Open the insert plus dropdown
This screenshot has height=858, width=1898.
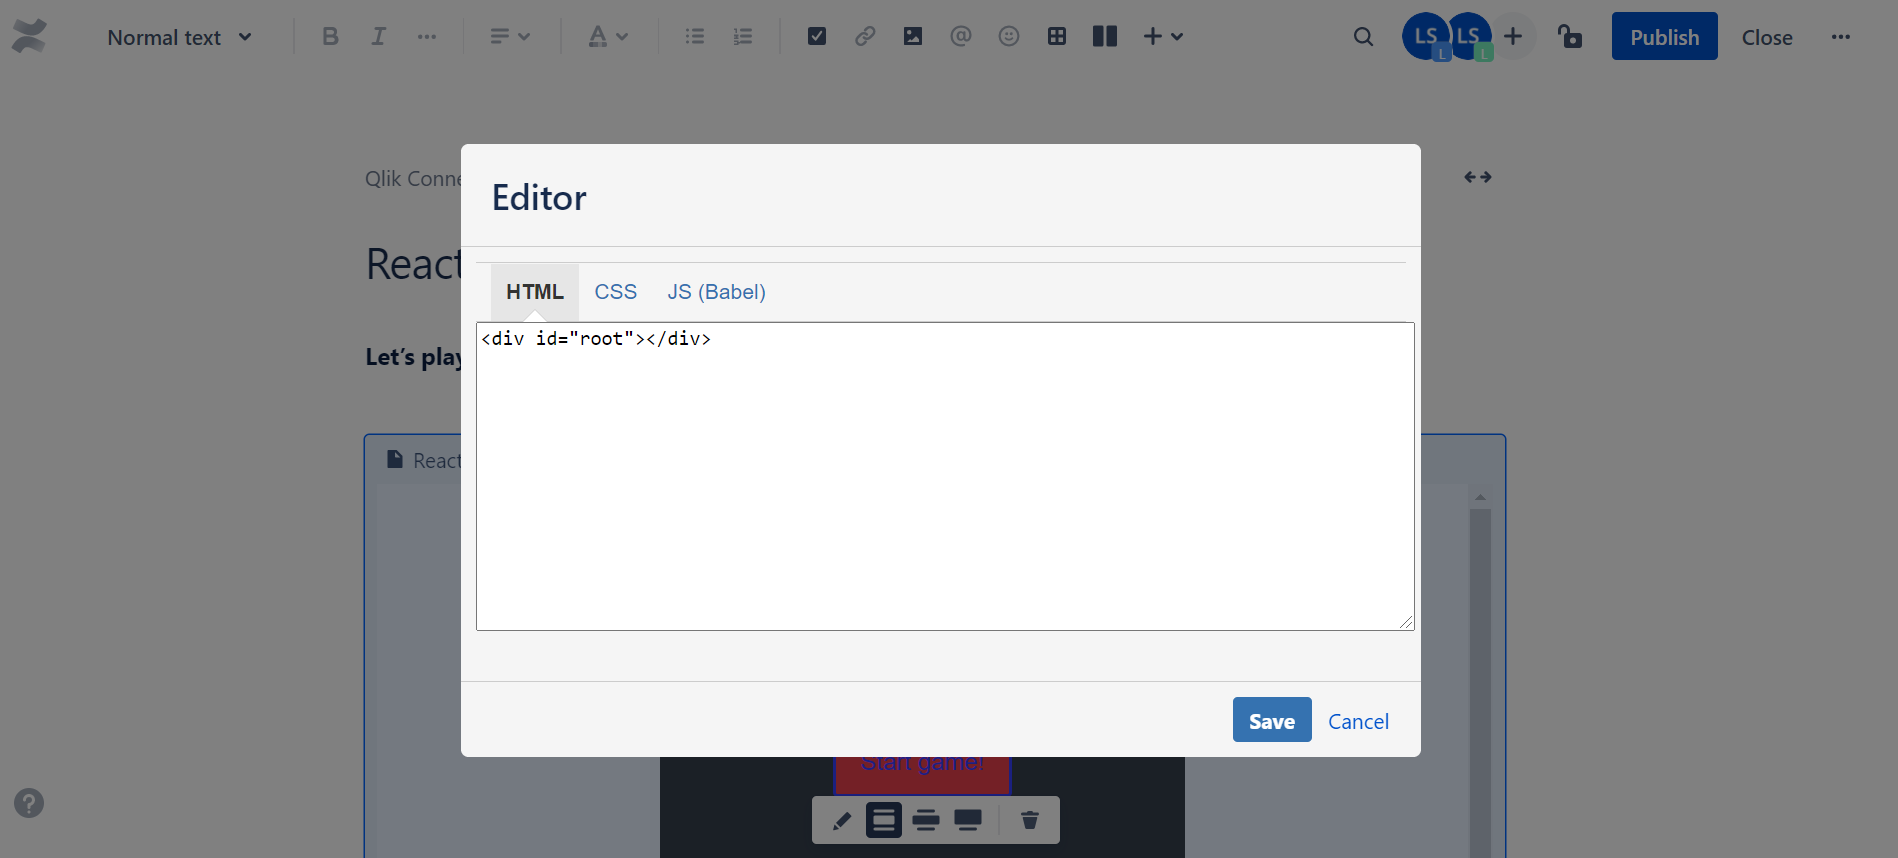(x=1163, y=37)
